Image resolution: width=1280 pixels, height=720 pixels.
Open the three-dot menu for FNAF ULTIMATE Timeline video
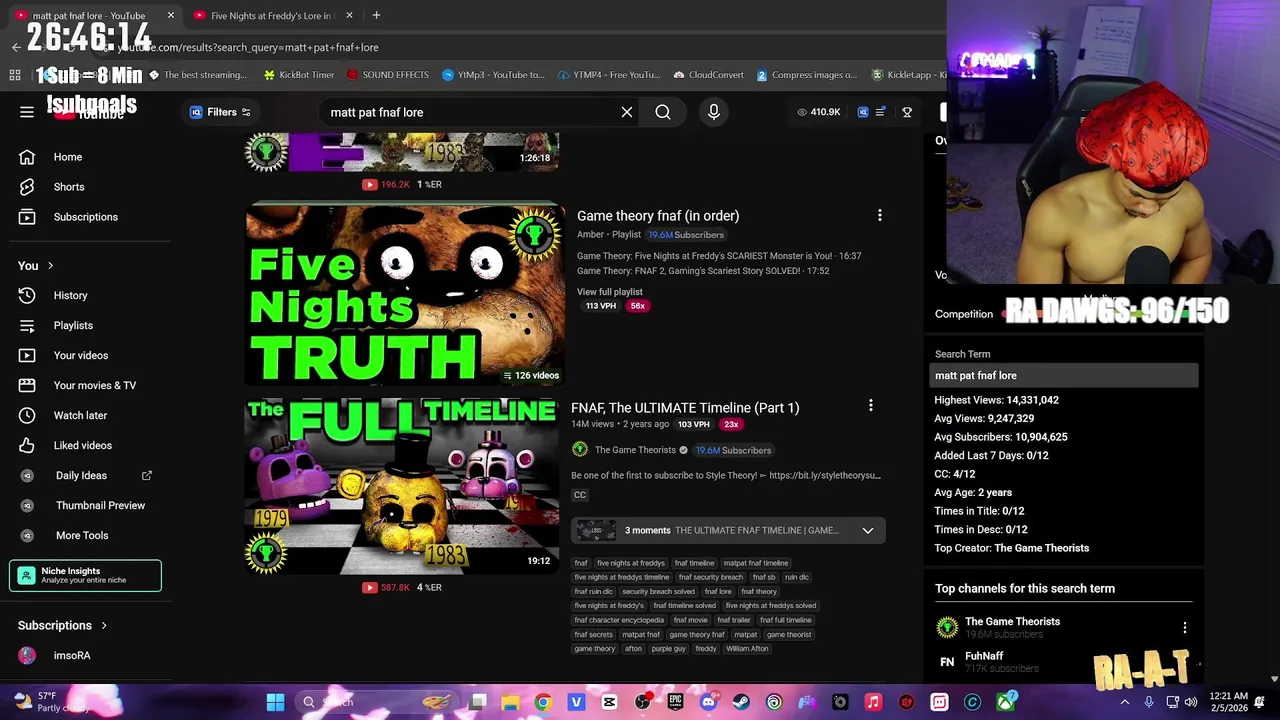click(871, 405)
